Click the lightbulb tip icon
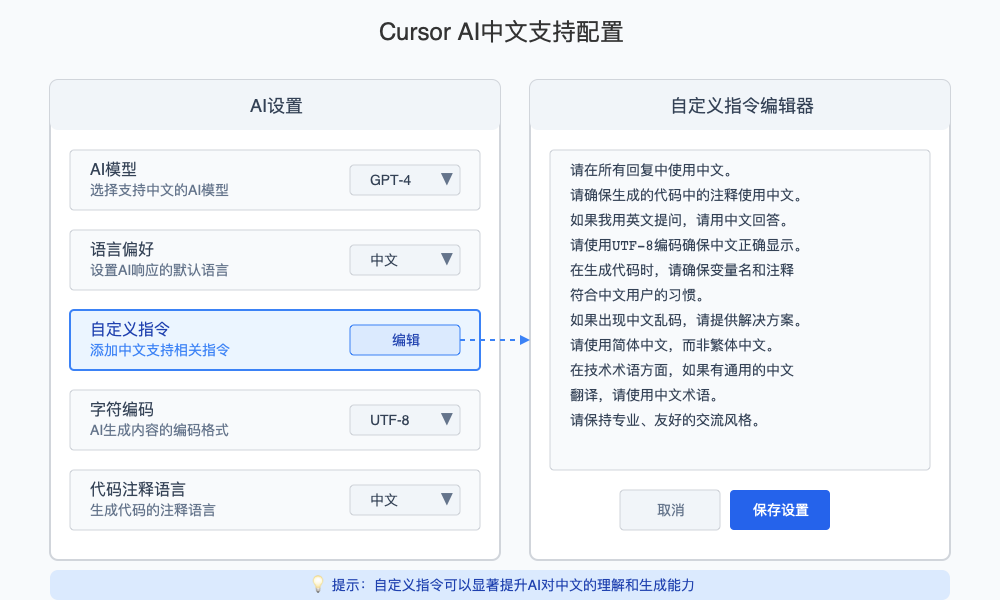The width and height of the screenshot is (1000, 600). (x=318, y=585)
